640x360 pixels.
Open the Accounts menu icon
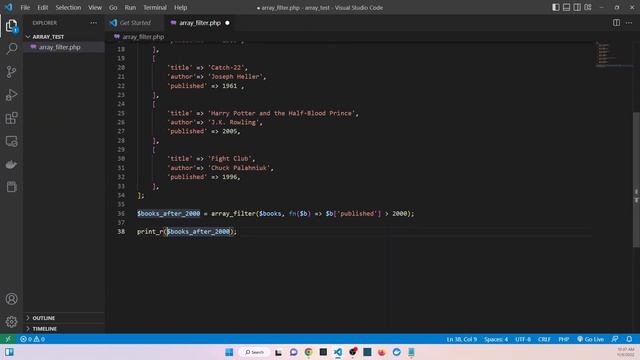click(x=11, y=299)
